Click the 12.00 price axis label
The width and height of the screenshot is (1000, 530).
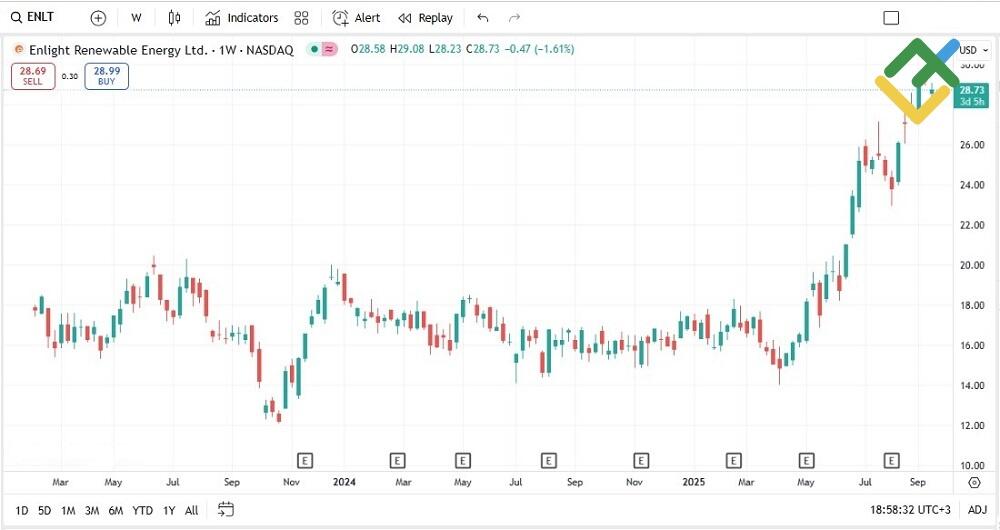(x=972, y=425)
